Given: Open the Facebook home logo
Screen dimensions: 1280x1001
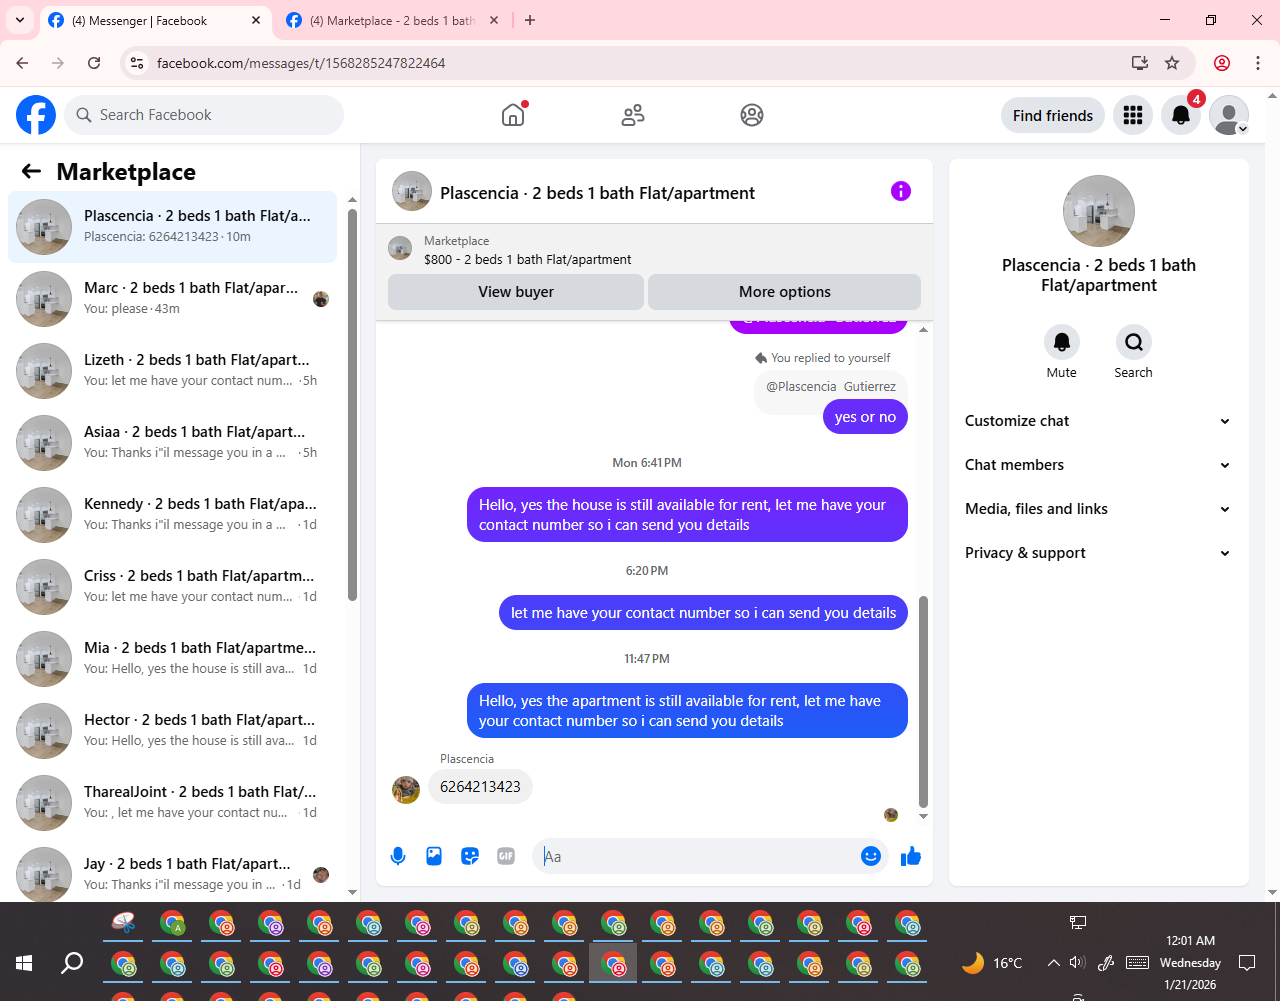Looking at the screenshot, I should (x=36, y=115).
